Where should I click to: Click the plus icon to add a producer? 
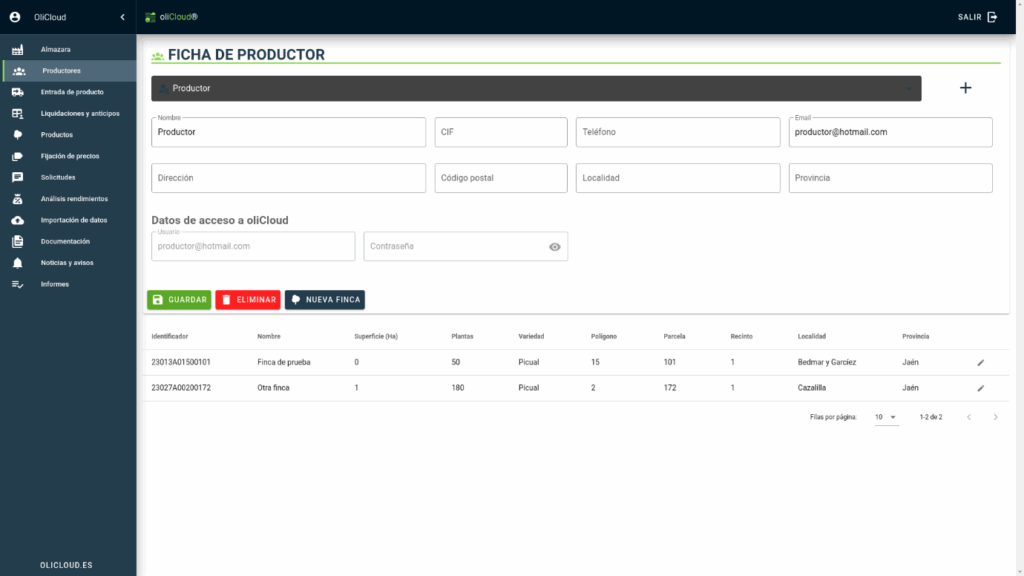(x=965, y=88)
